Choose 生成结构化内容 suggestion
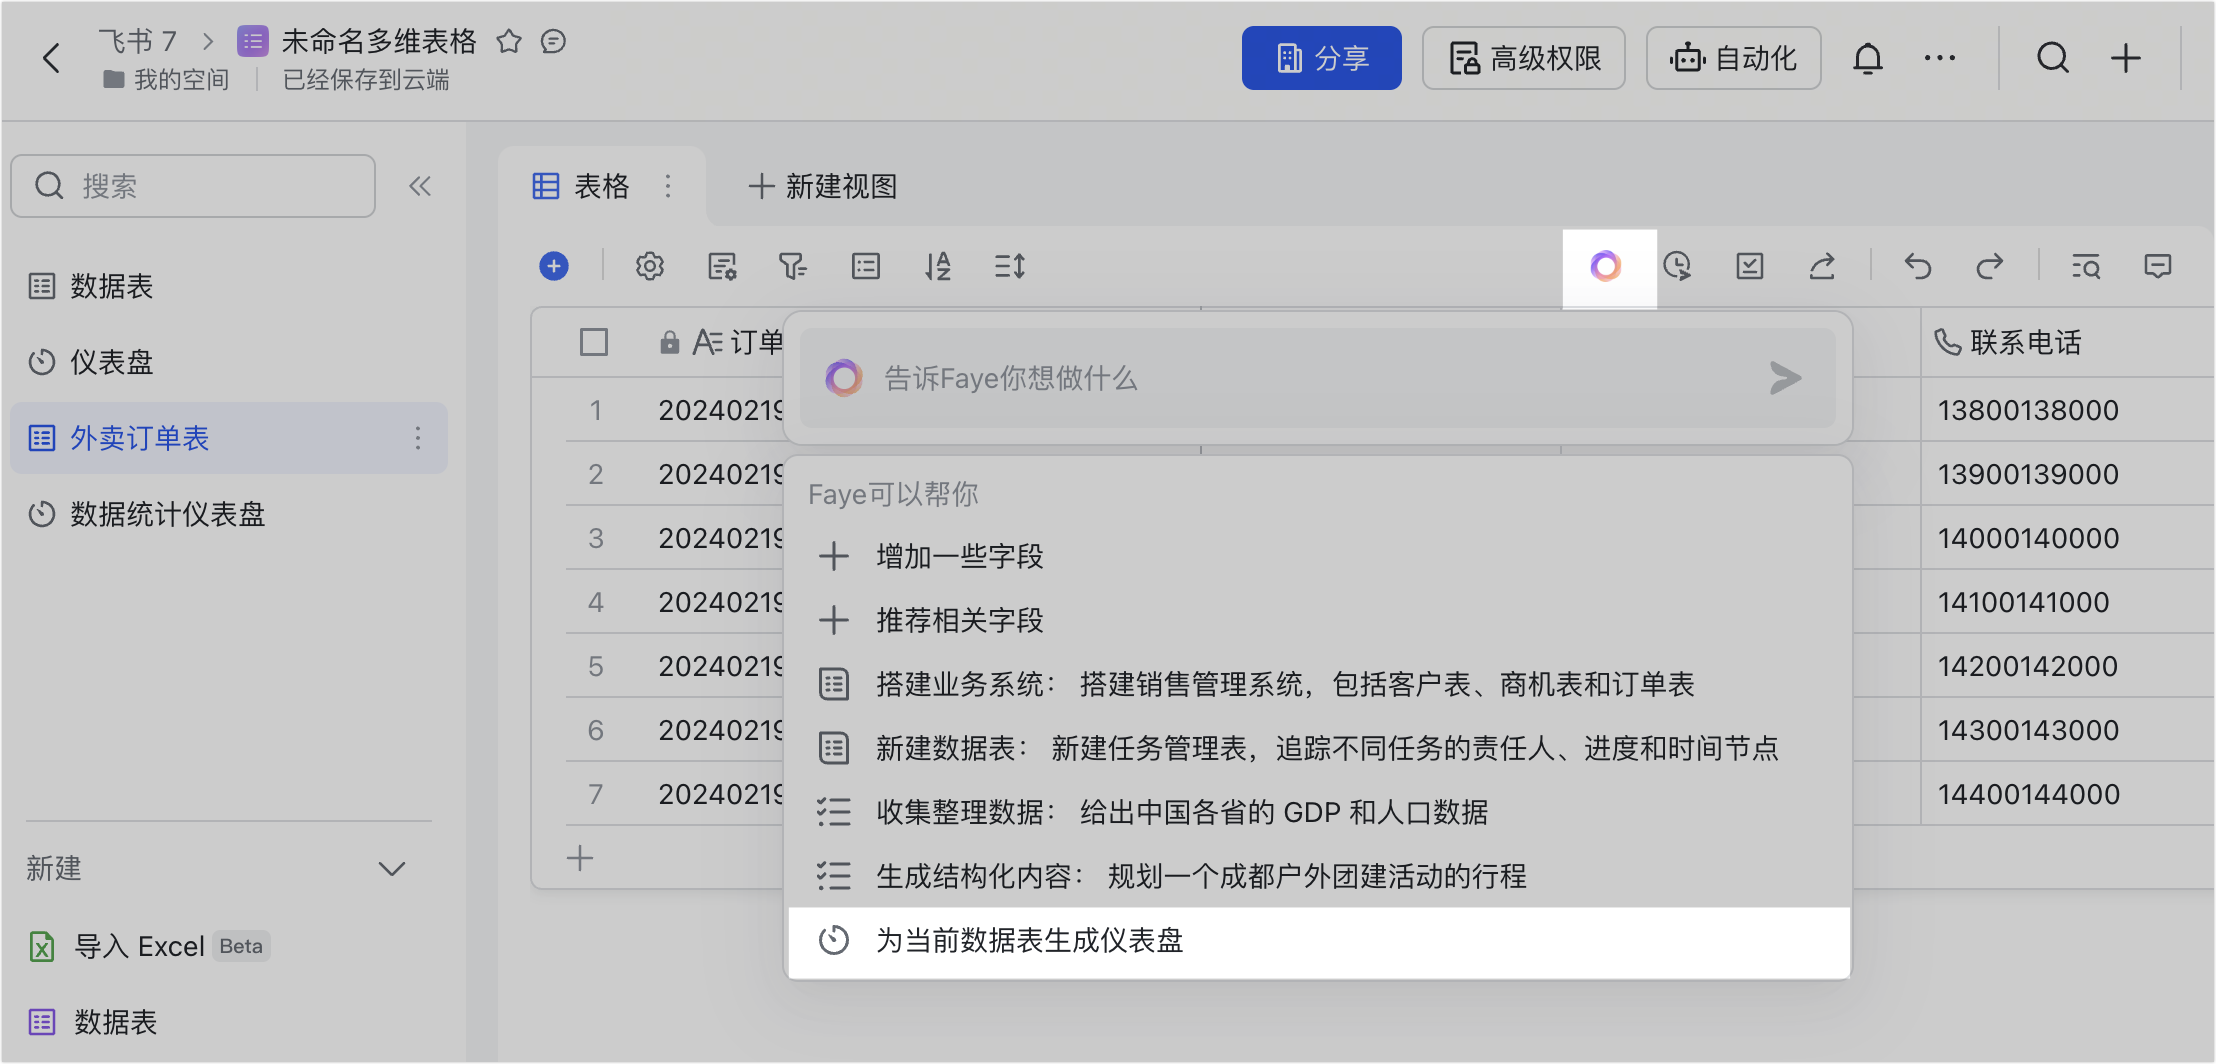The image size is (2216, 1064). (x=1320, y=876)
